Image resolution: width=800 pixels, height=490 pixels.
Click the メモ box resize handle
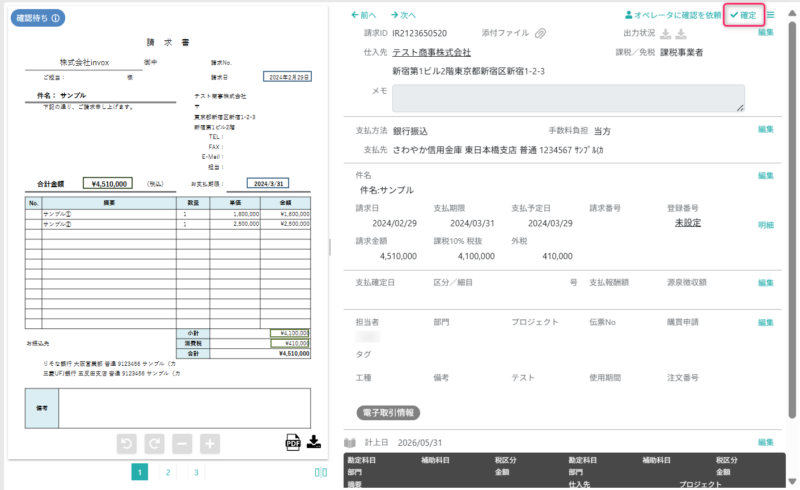pyautogui.click(x=740, y=108)
